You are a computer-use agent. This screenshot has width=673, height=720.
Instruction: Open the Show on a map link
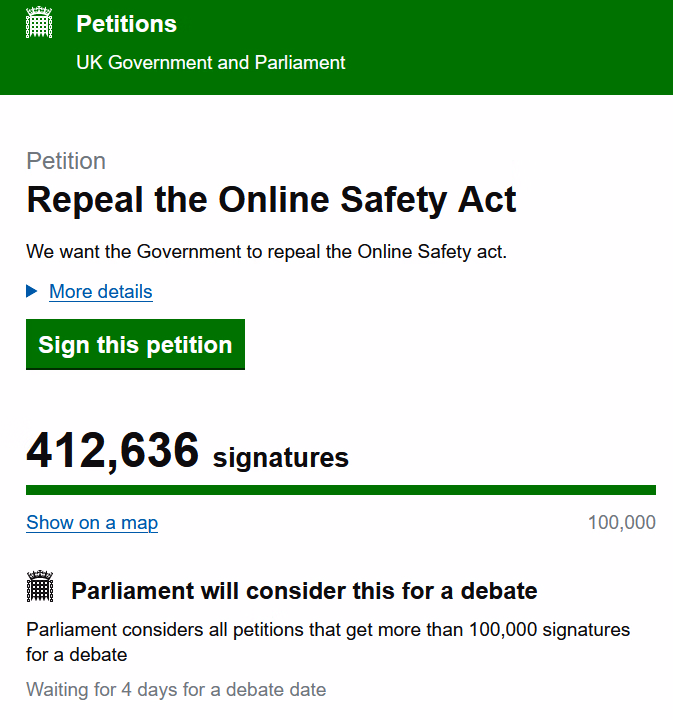pos(92,523)
